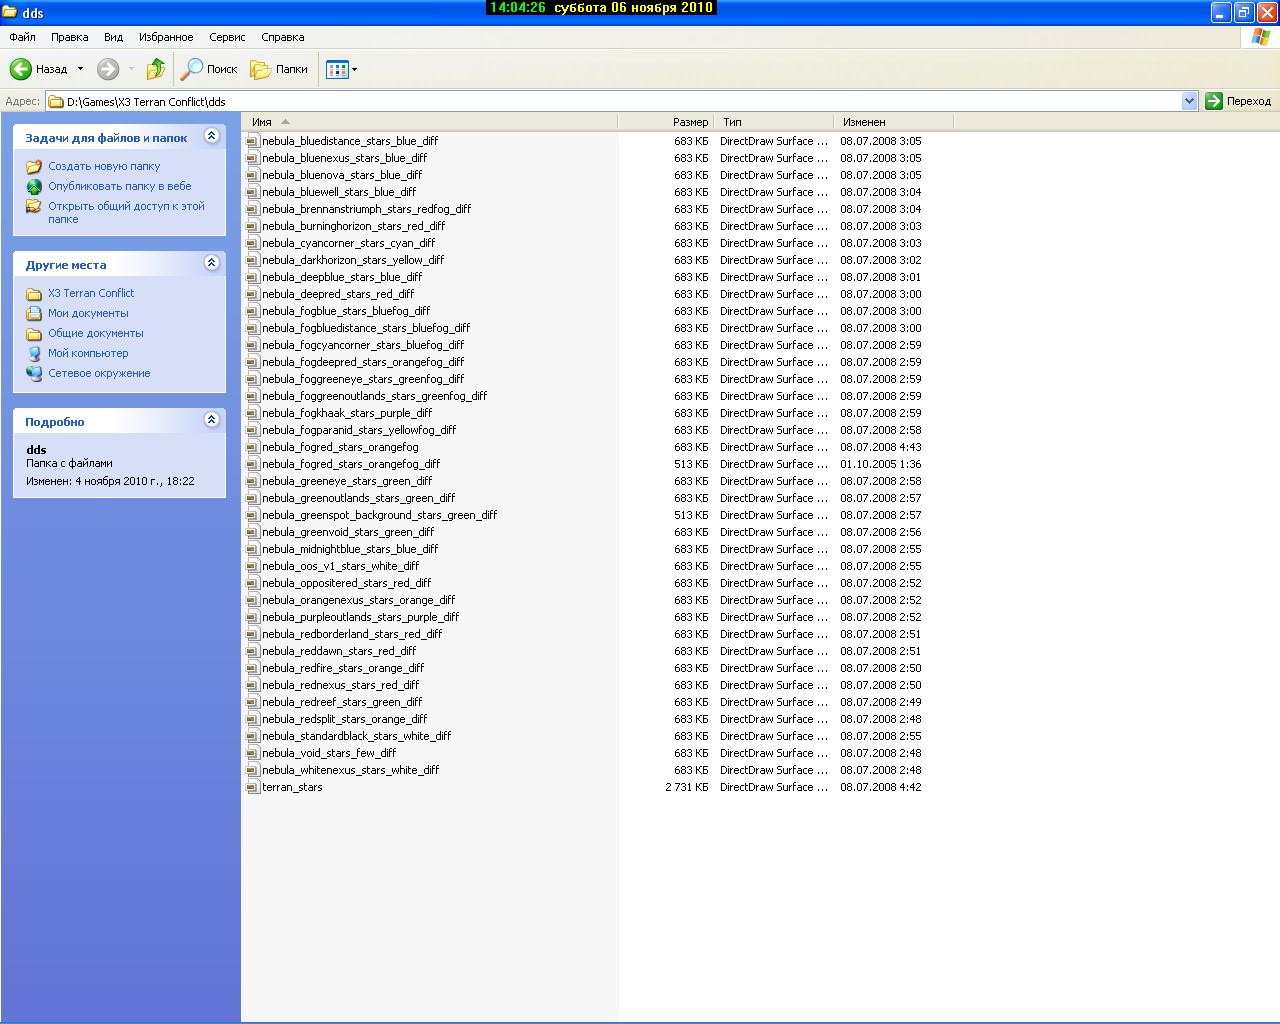
Task: Open the Файл menu
Action: [22, 37]
